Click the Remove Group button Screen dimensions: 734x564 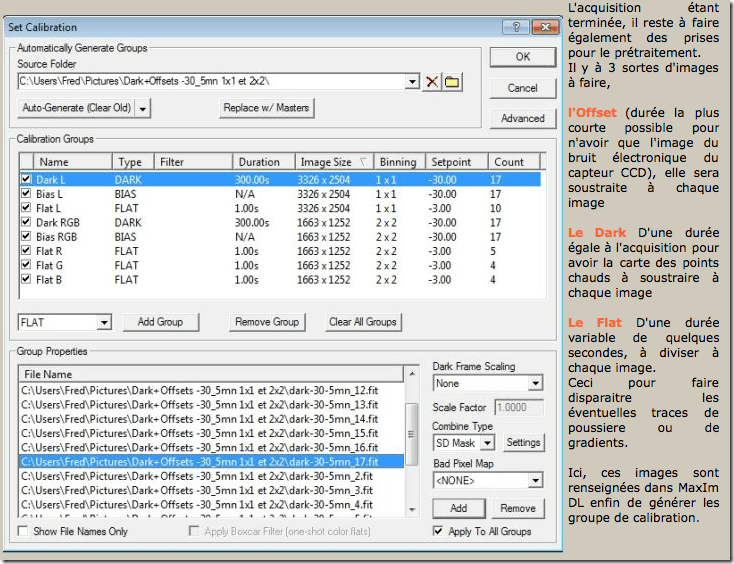(x=267, y=322)
